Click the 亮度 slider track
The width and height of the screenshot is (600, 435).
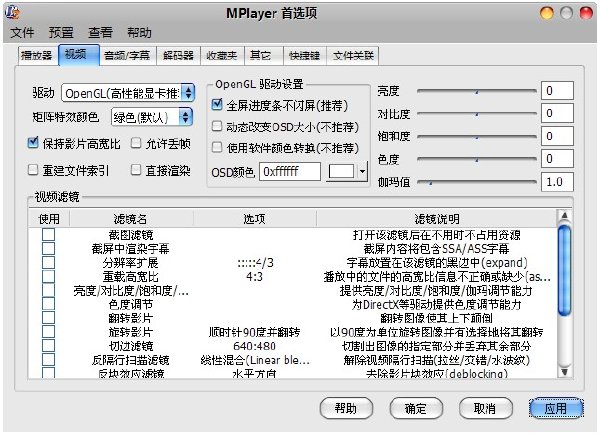coord(476,91)
